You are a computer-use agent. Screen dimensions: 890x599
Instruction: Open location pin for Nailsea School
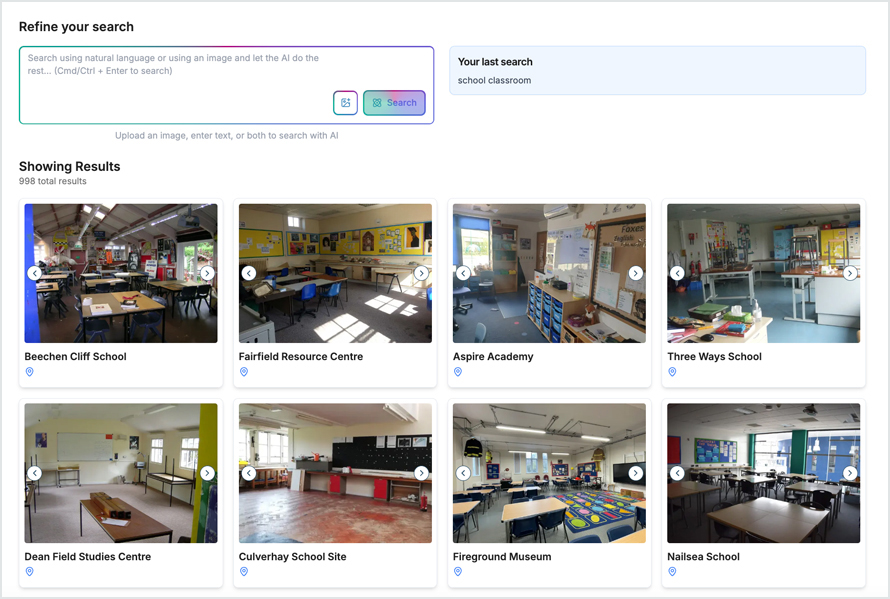(x=672, y=572)
